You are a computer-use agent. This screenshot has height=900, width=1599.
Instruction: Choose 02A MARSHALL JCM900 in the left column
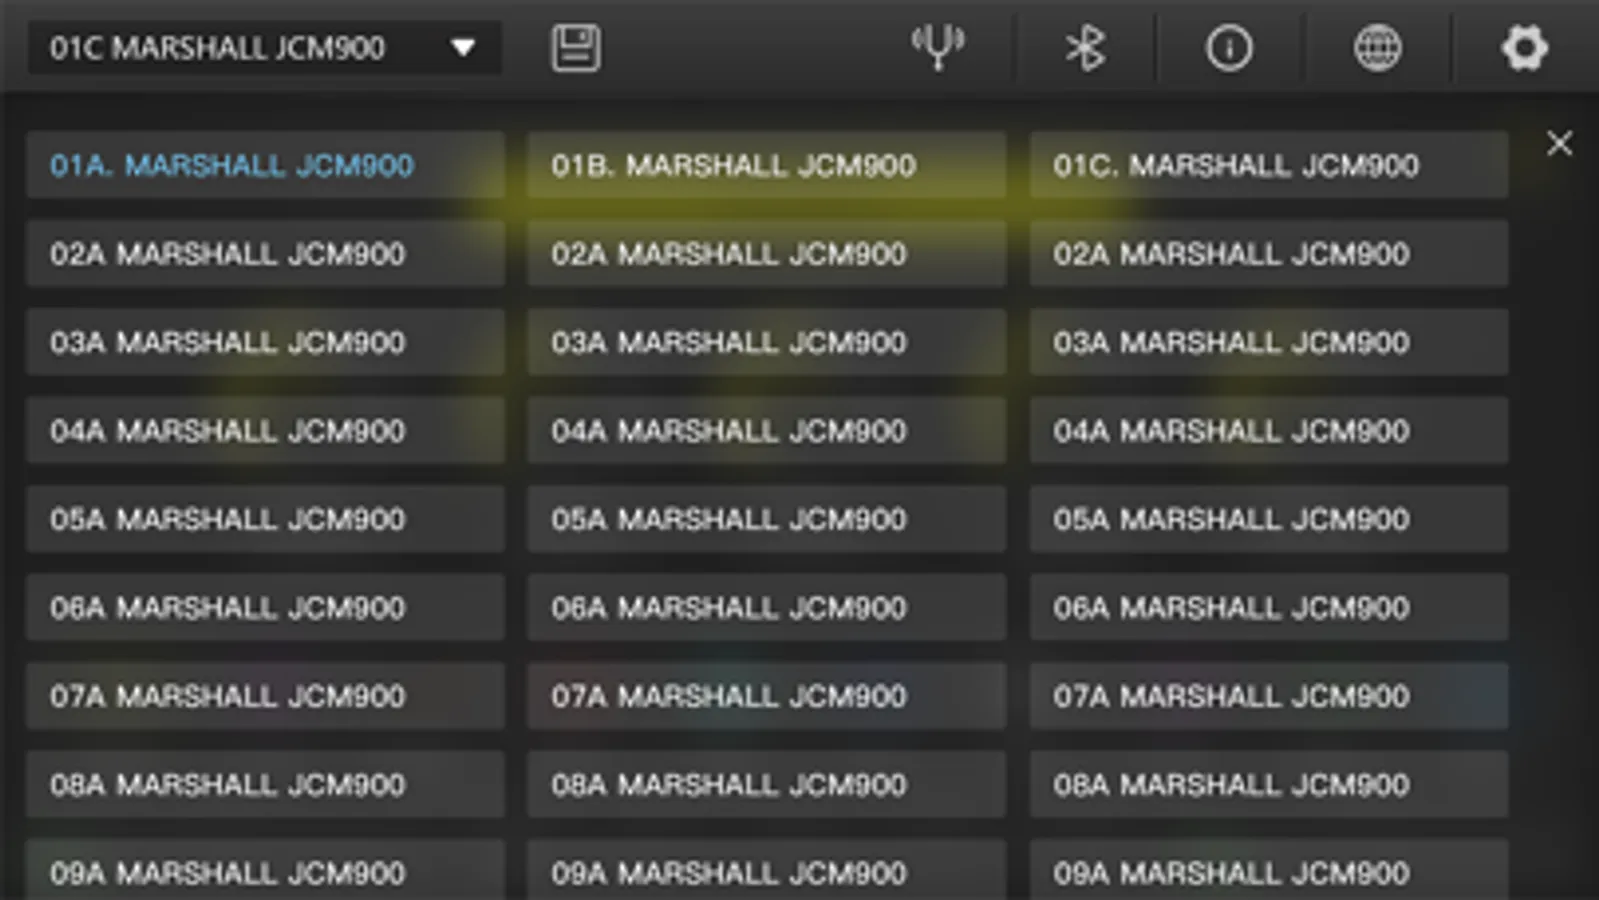[266, 253]
